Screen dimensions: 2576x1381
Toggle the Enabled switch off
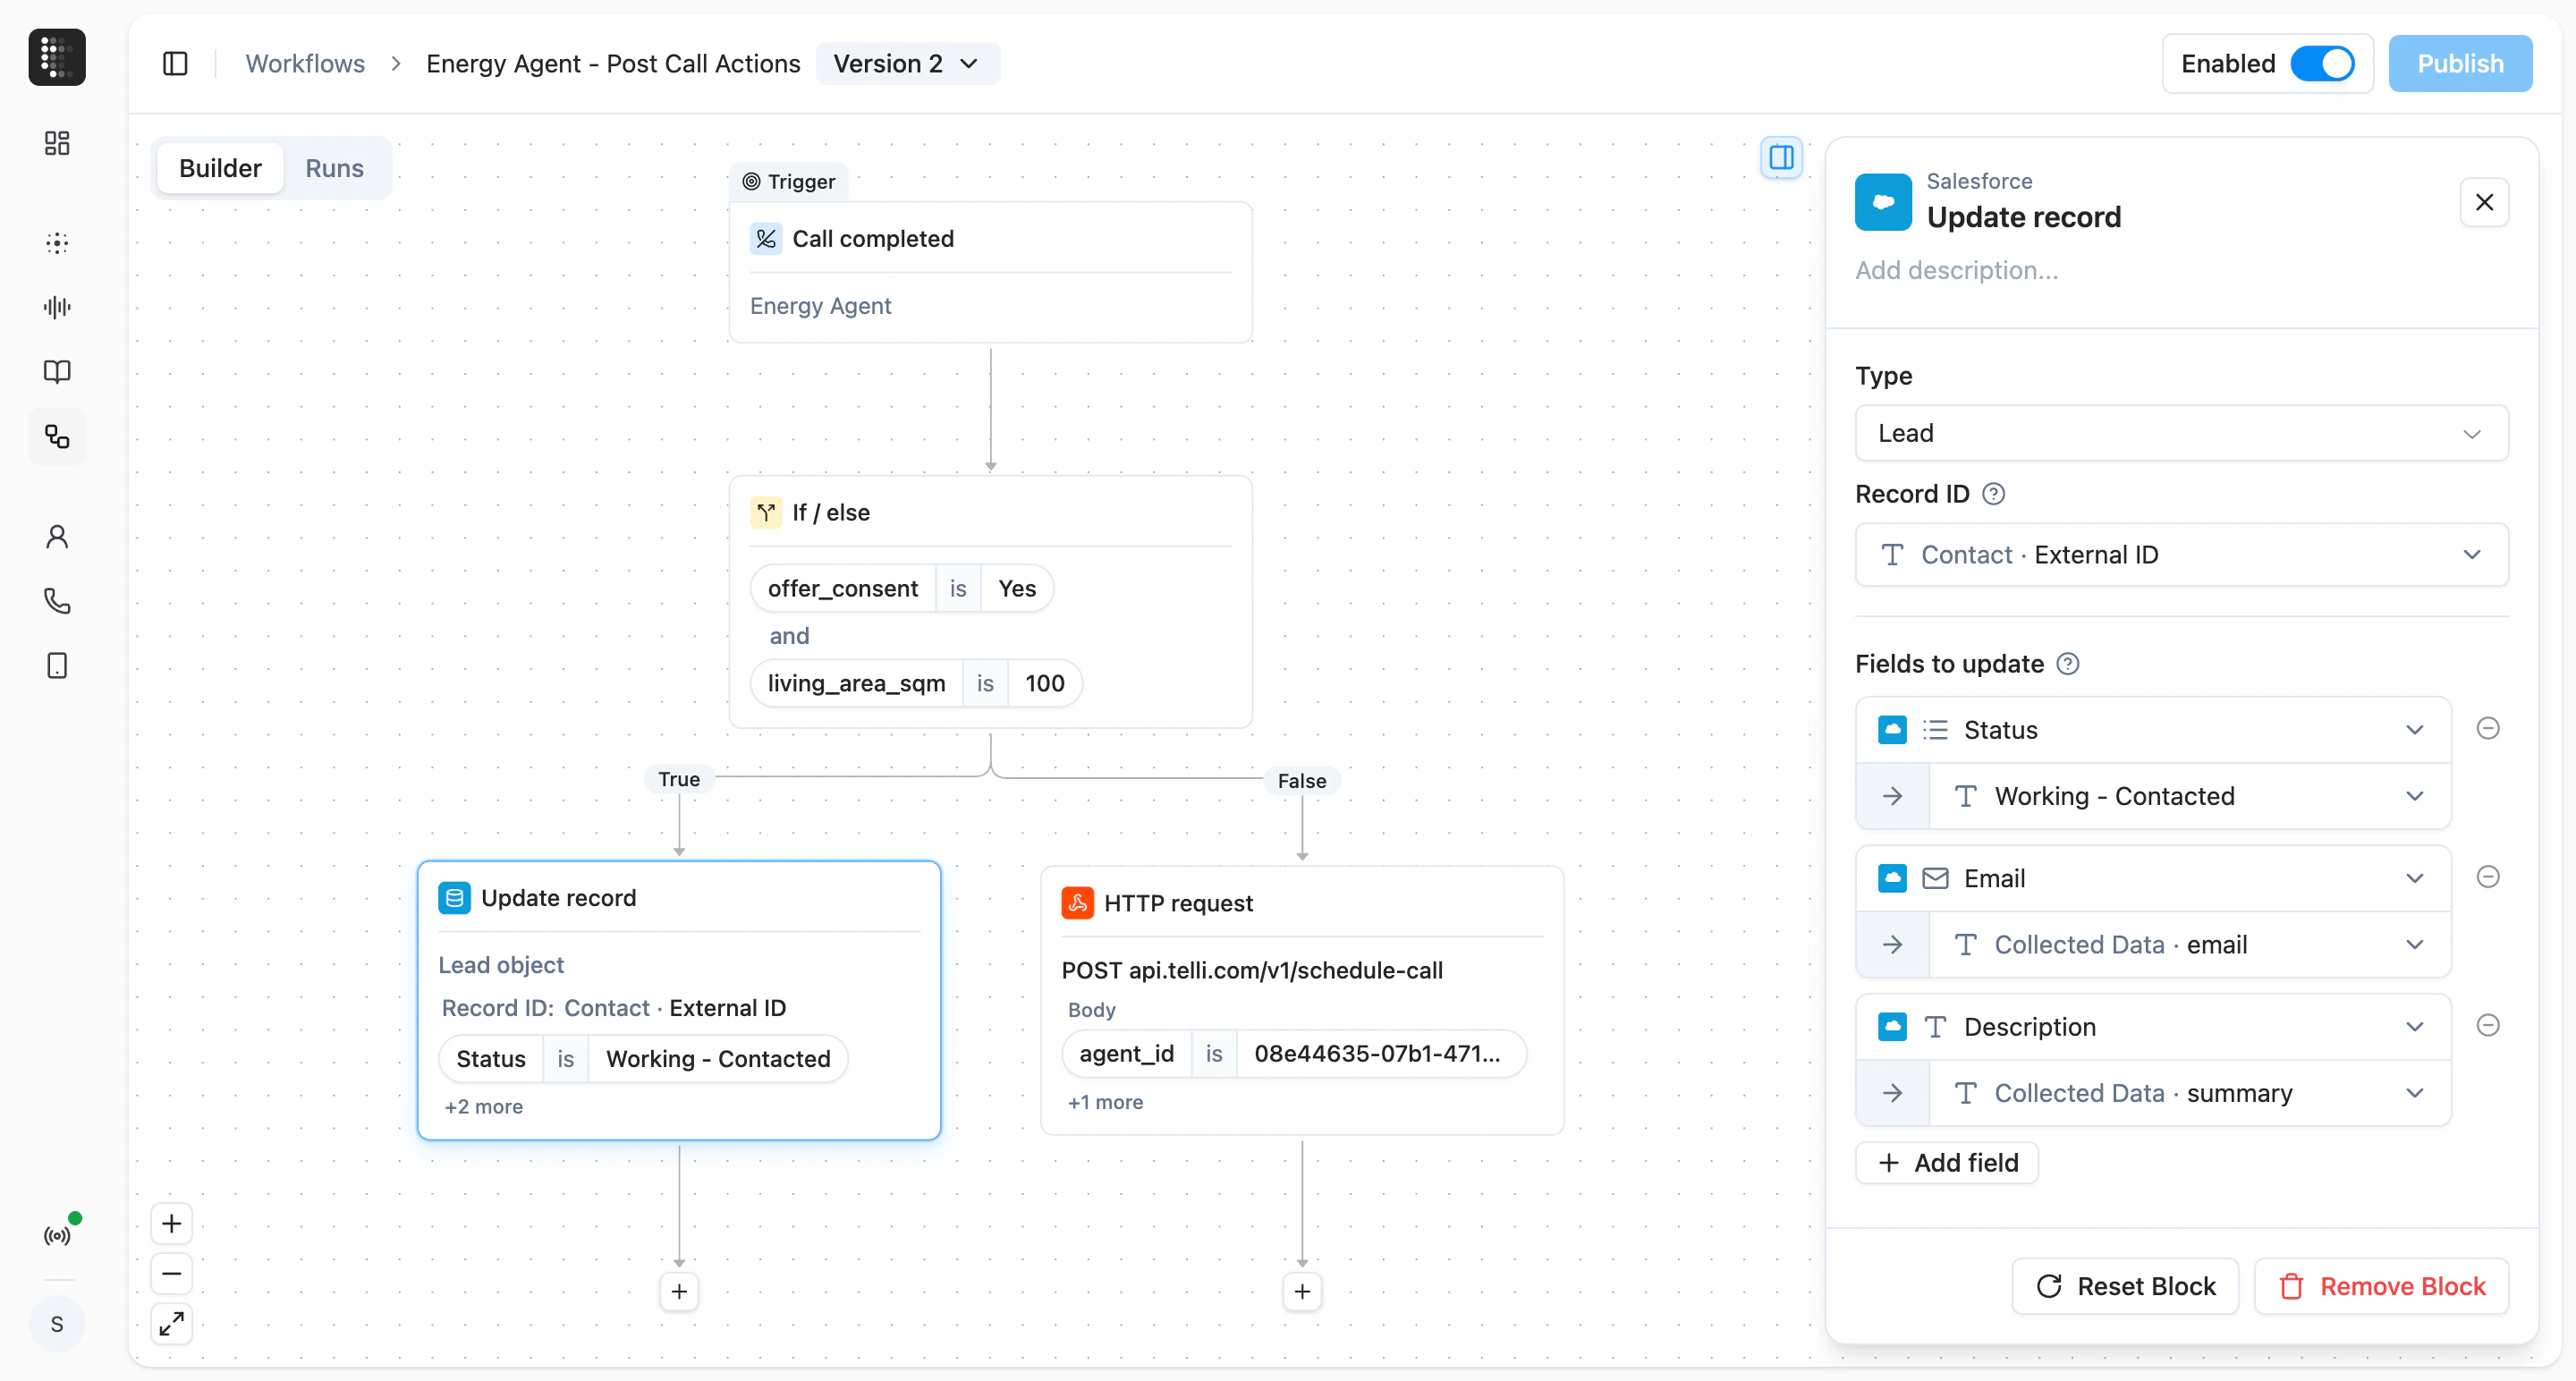pos(2322,64)
